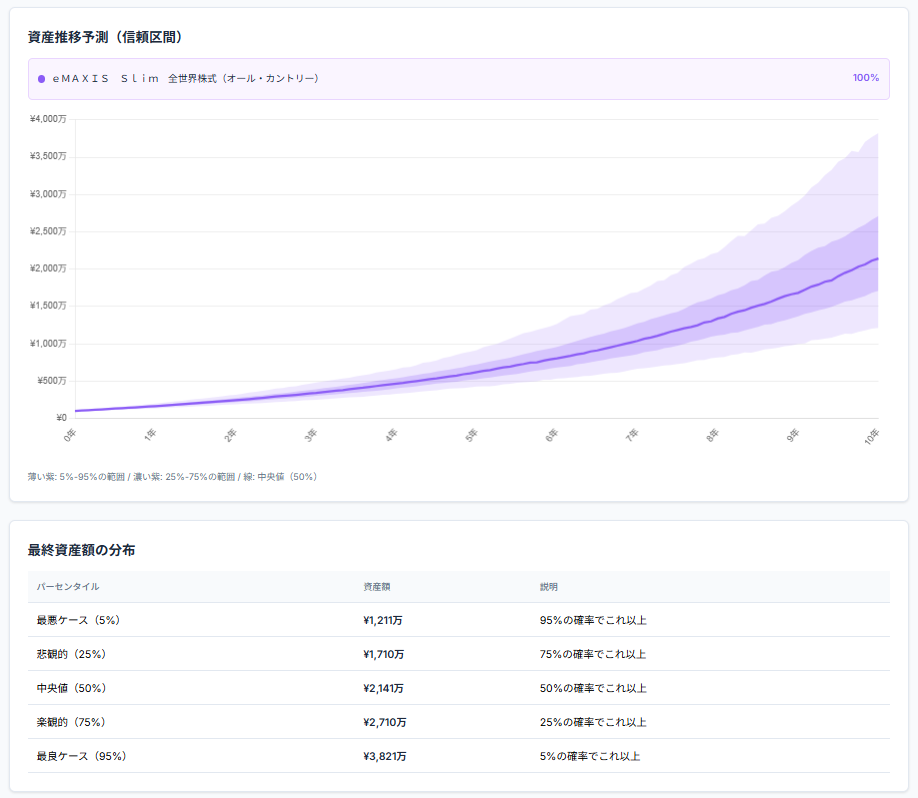Select the 最悪ケース（5%） row label

78,620
